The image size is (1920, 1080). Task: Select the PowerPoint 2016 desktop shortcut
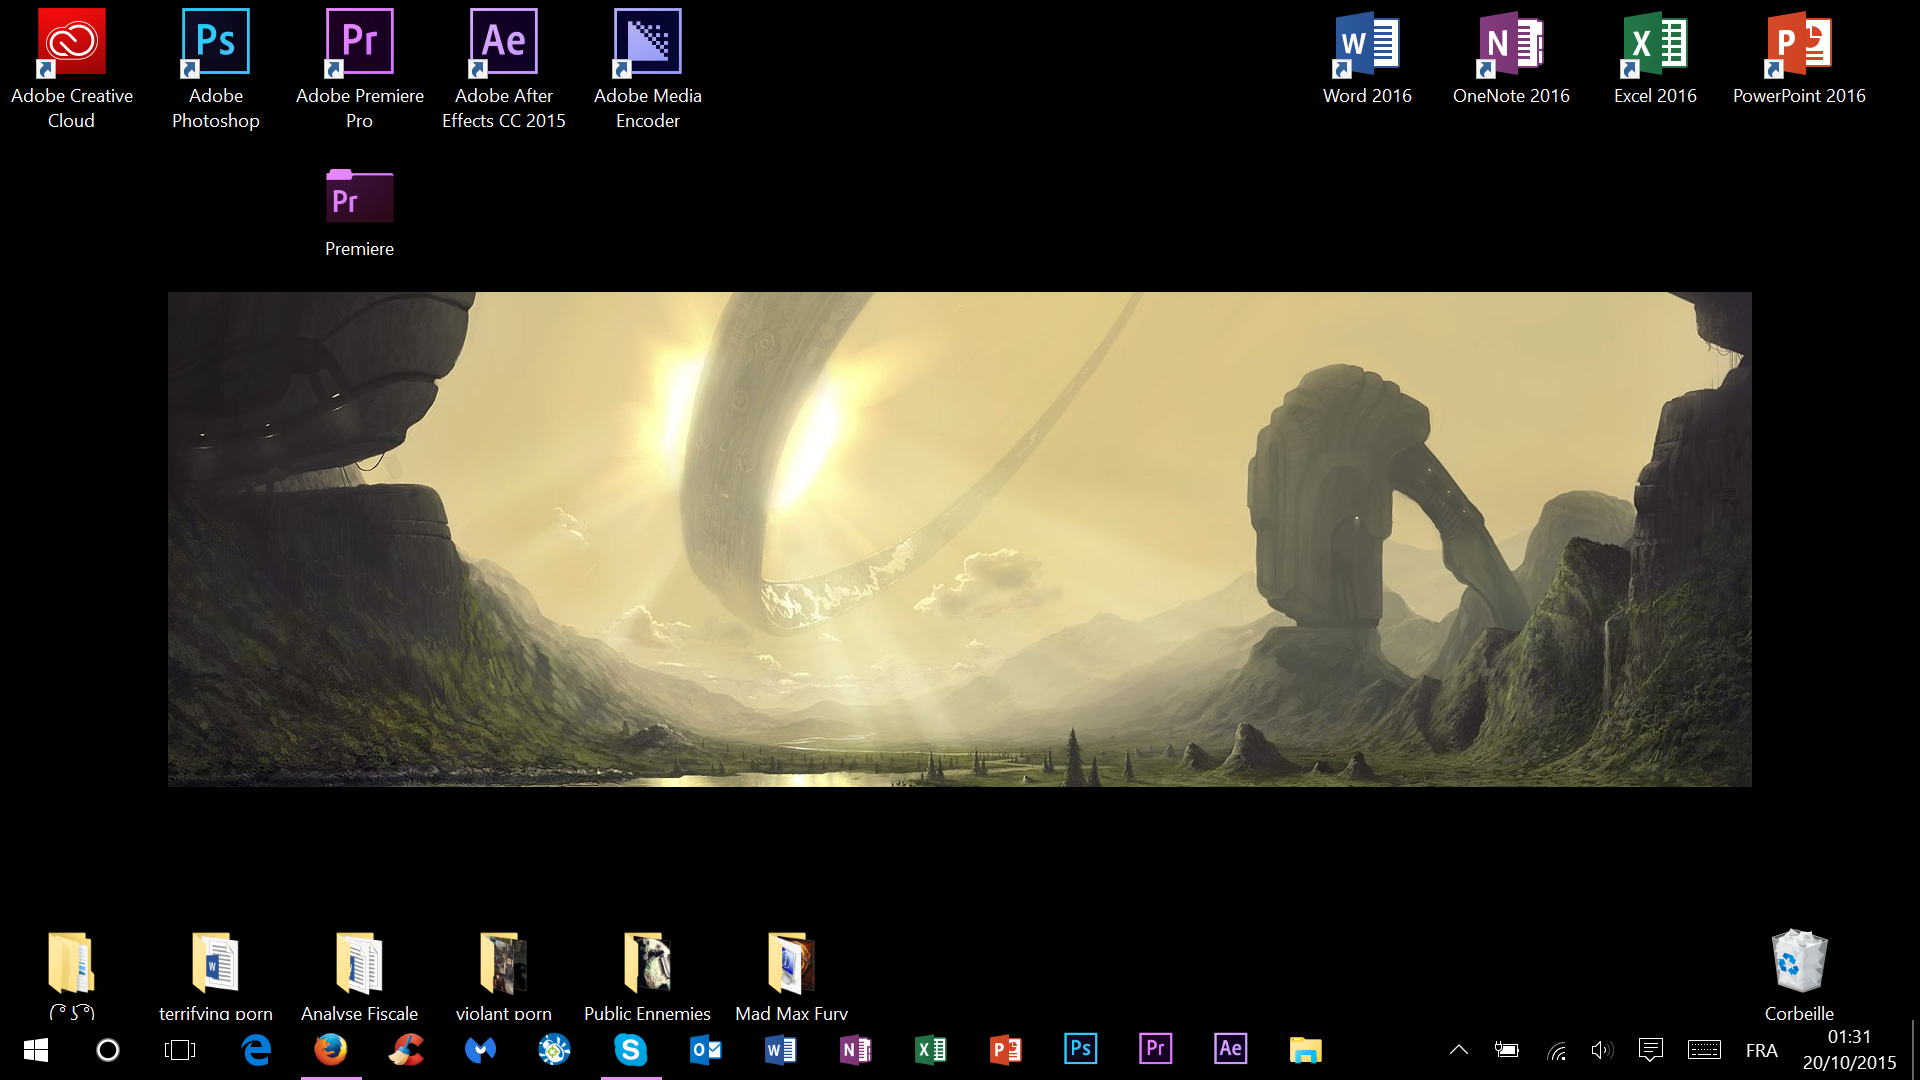pyautogui.click(x=1799, y=58)
